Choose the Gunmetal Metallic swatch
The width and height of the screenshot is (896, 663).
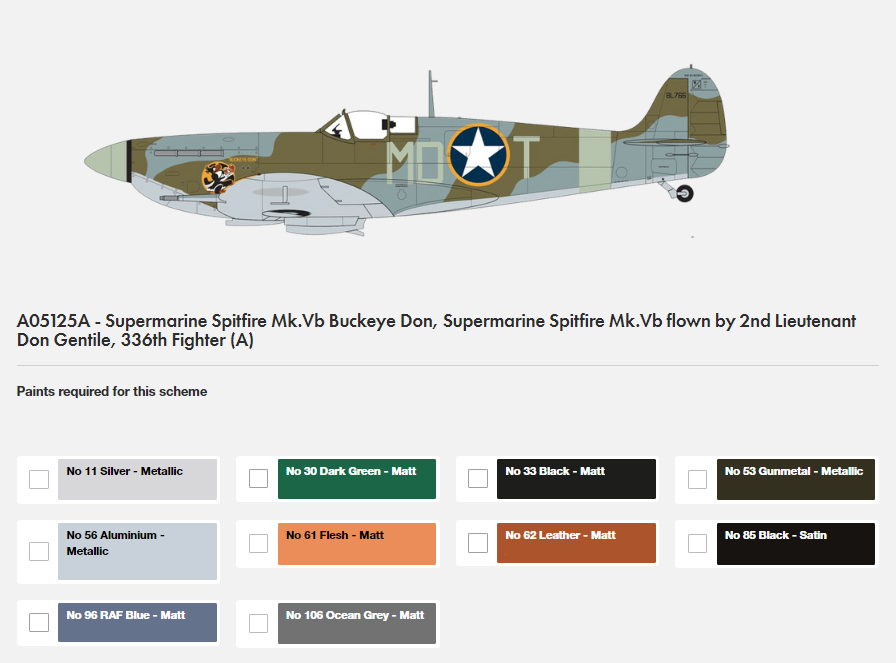click(795, 479)
